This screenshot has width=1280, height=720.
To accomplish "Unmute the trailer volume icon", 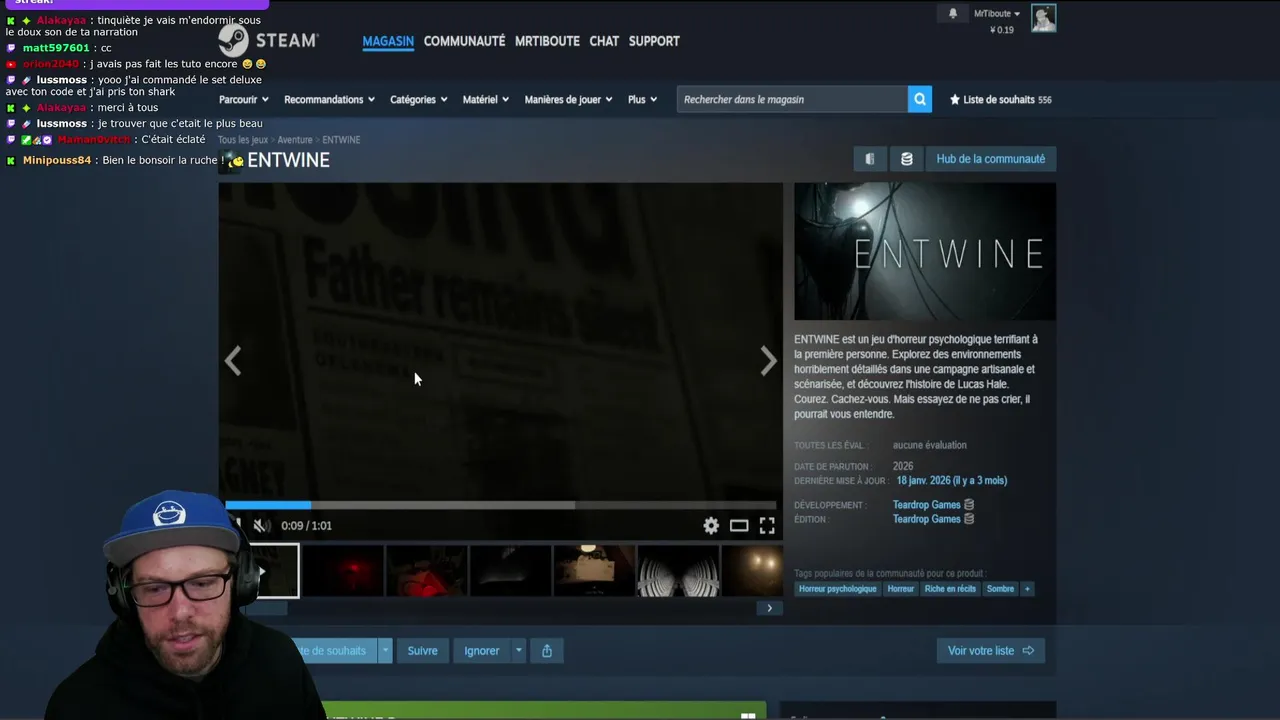I will (x=261, y=526).
